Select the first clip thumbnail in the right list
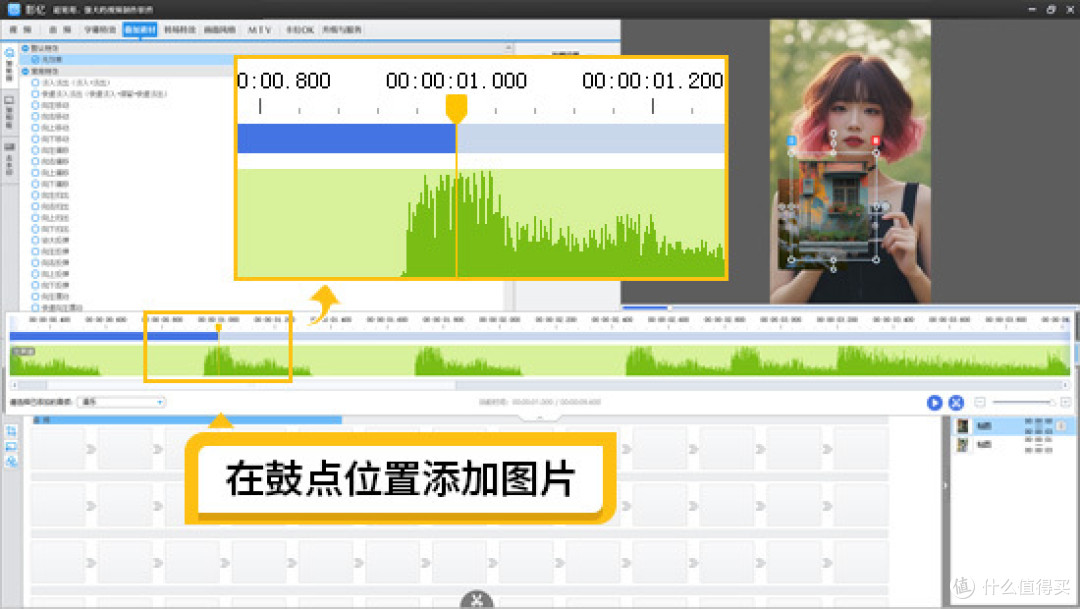Viewport: 1080px width, 609px height. (963, 426)
